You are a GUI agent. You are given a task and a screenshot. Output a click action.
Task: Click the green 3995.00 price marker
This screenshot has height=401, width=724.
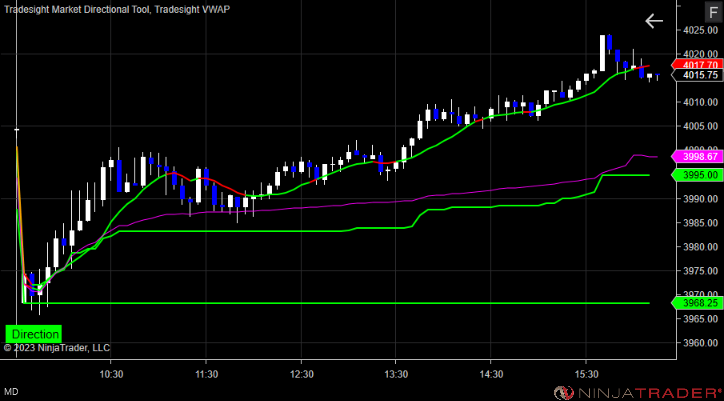tap(697, 175)
